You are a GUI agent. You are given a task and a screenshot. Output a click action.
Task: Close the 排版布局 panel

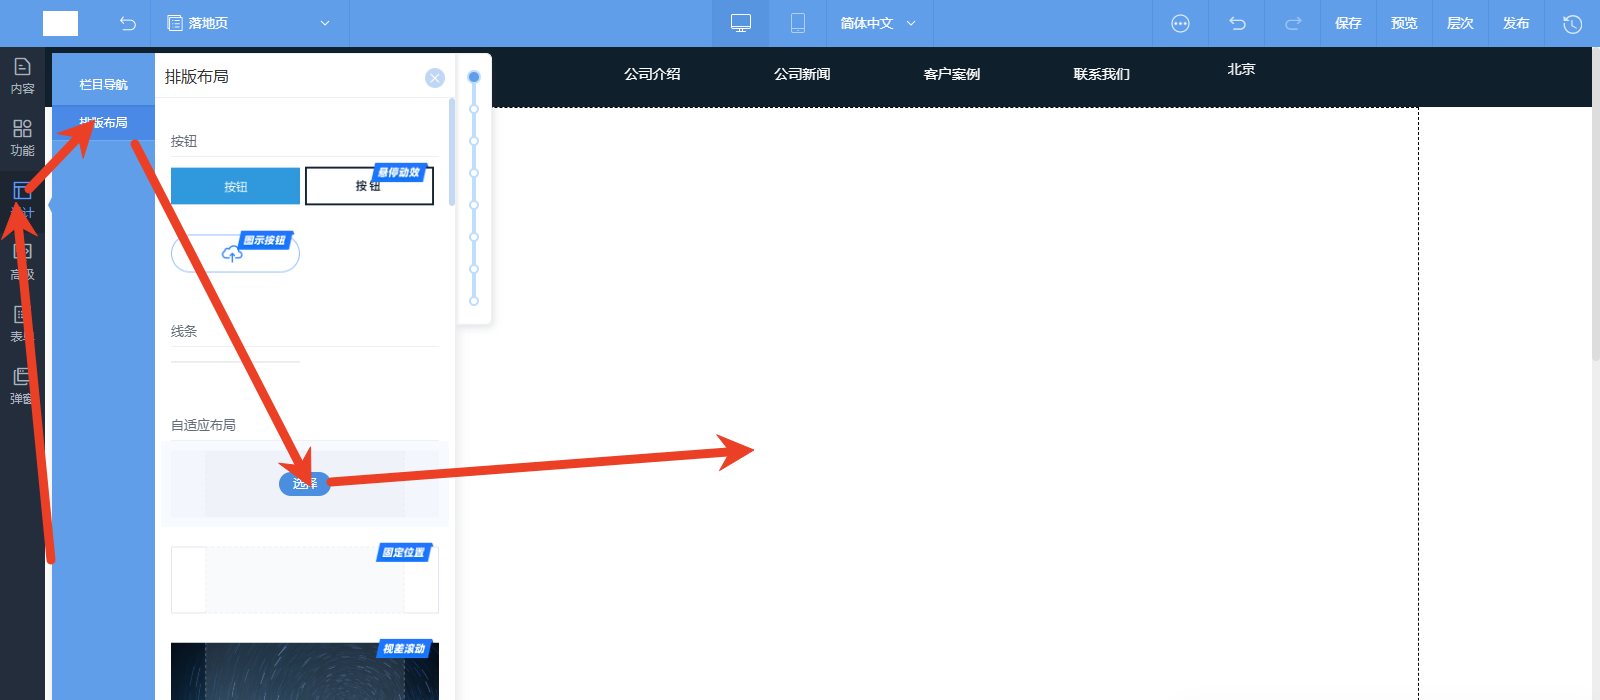point(435,78)
